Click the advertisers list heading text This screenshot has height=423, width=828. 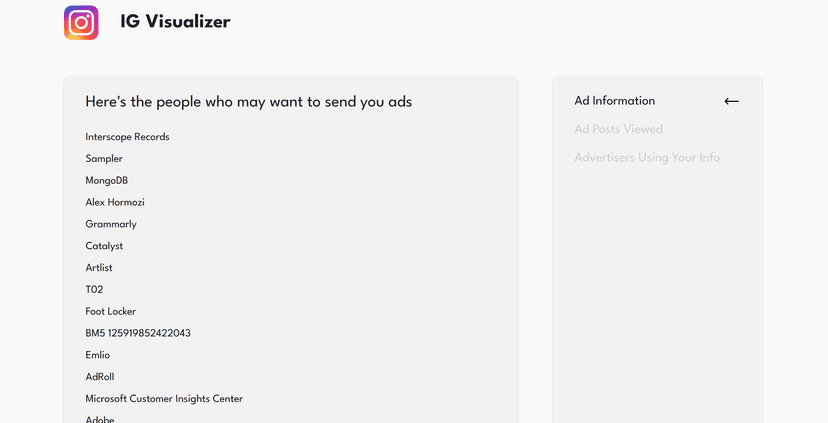tap(248, 101)
